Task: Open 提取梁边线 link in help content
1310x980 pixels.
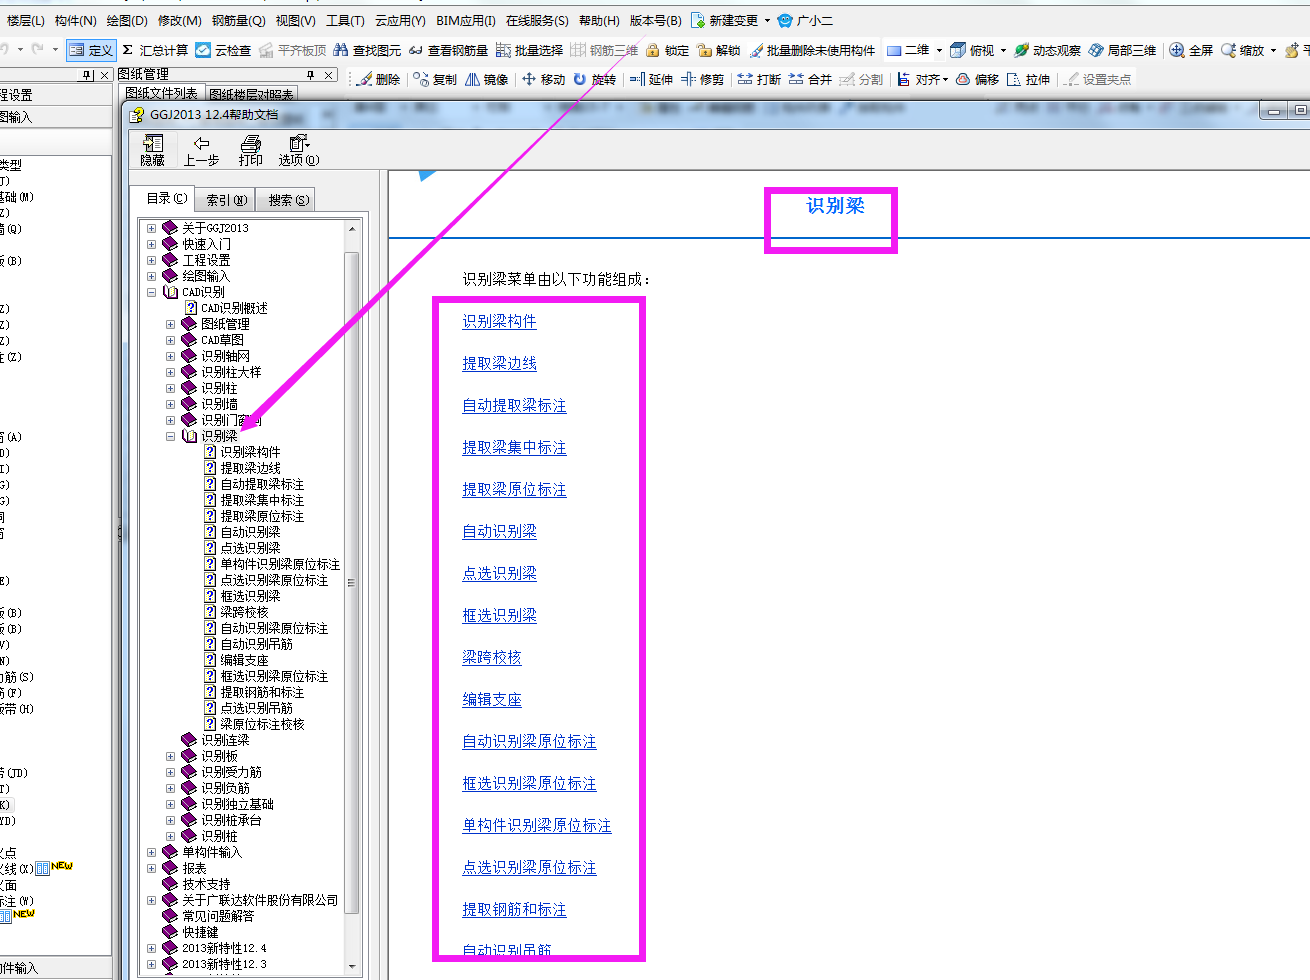Action: 499,363
